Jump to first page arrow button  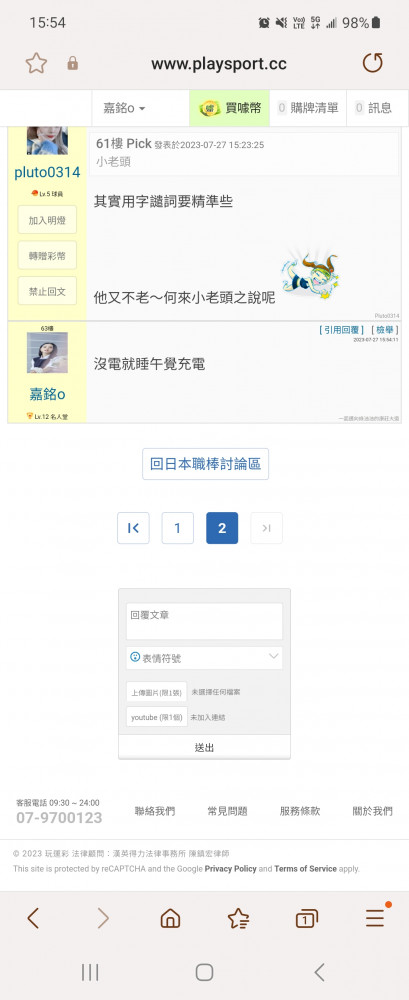[133, 528]
